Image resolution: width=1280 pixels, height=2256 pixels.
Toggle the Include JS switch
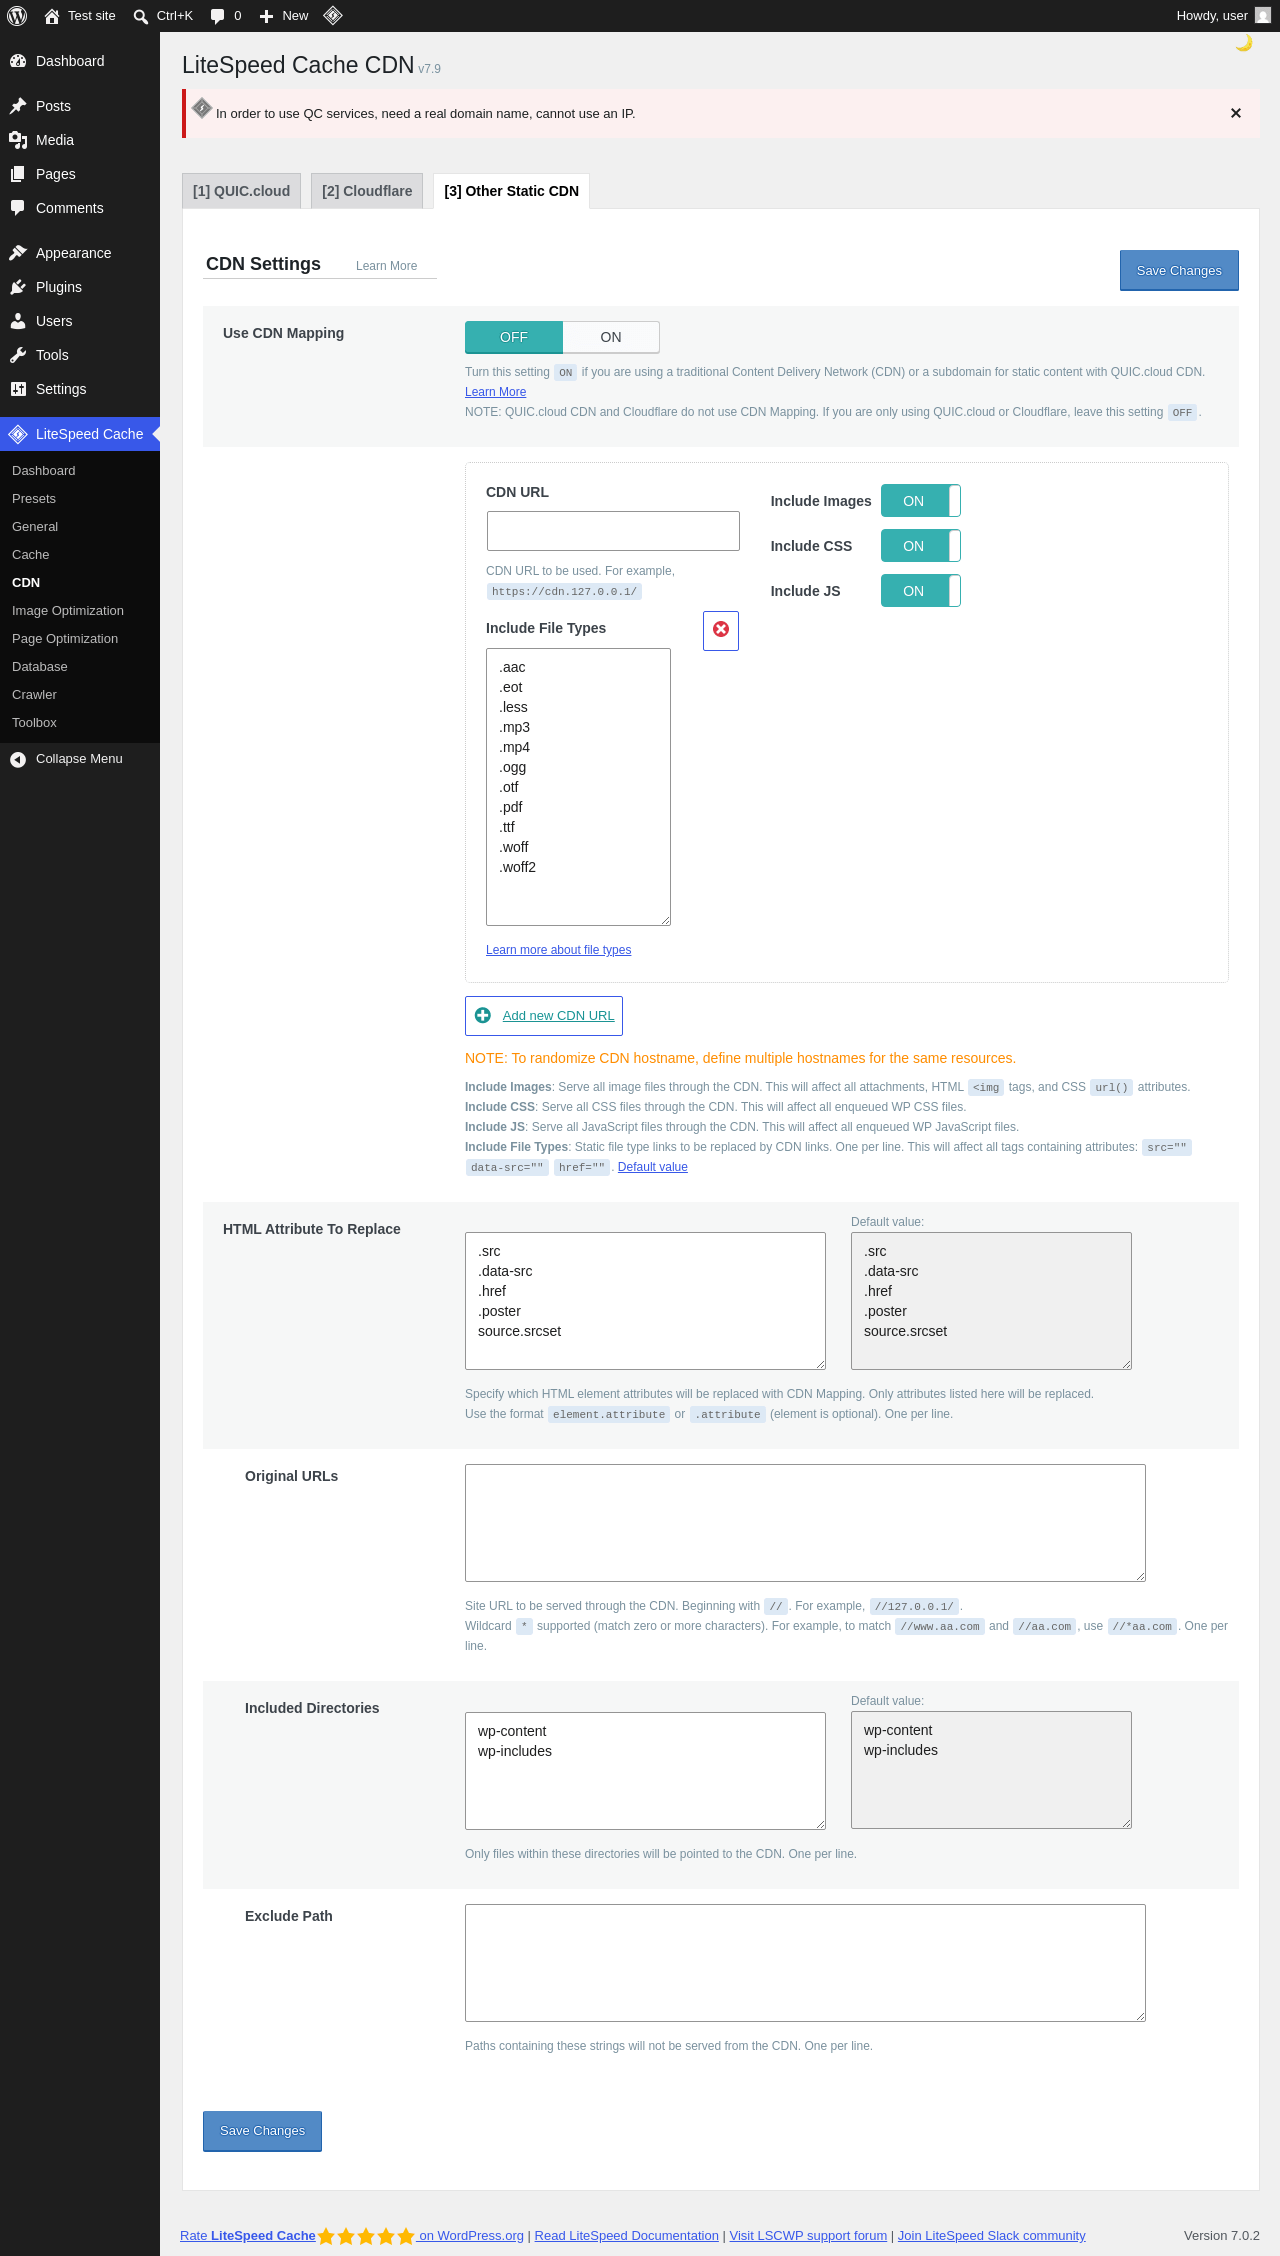[921, 591]
